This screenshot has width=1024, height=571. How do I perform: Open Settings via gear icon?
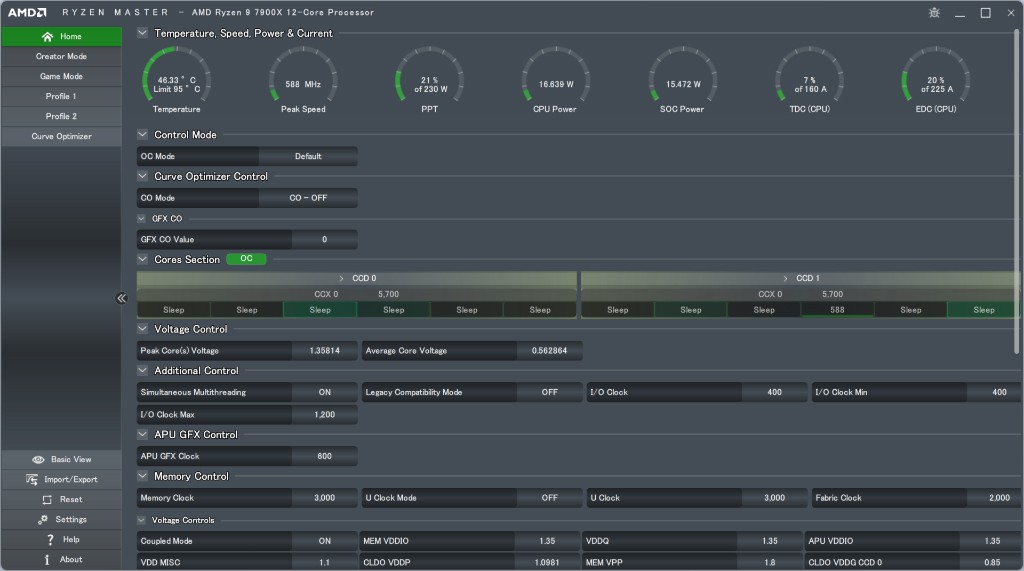click(43, 520)
